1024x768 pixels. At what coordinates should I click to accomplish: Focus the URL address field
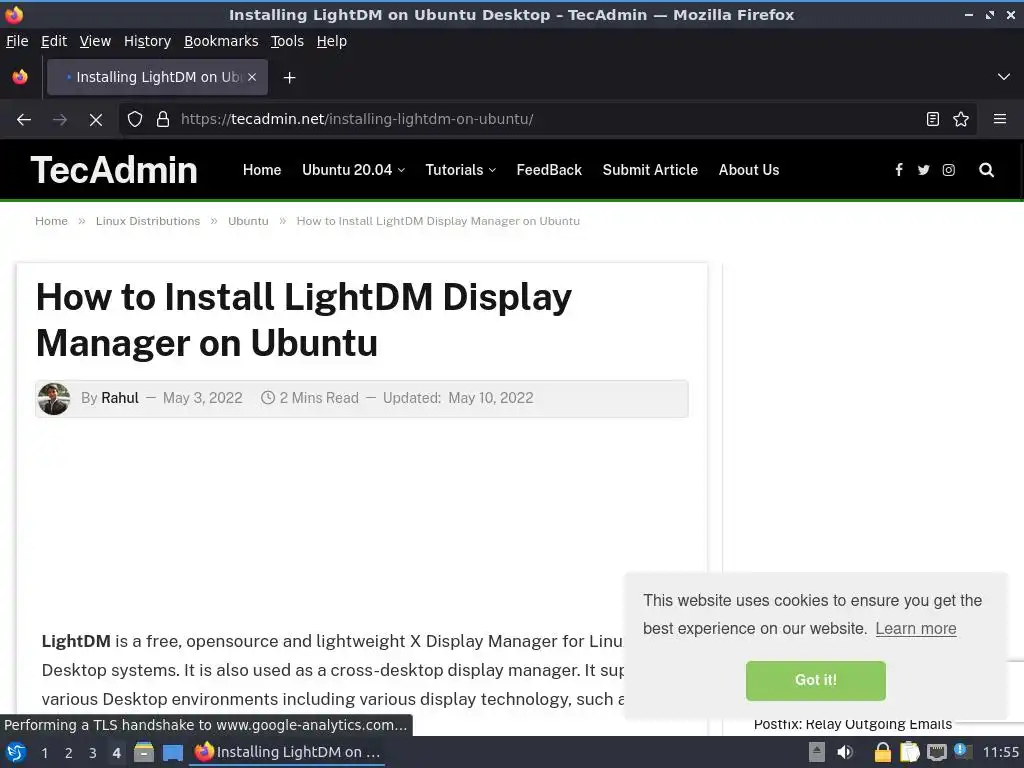pyautogui.click(x=549, y=119)
